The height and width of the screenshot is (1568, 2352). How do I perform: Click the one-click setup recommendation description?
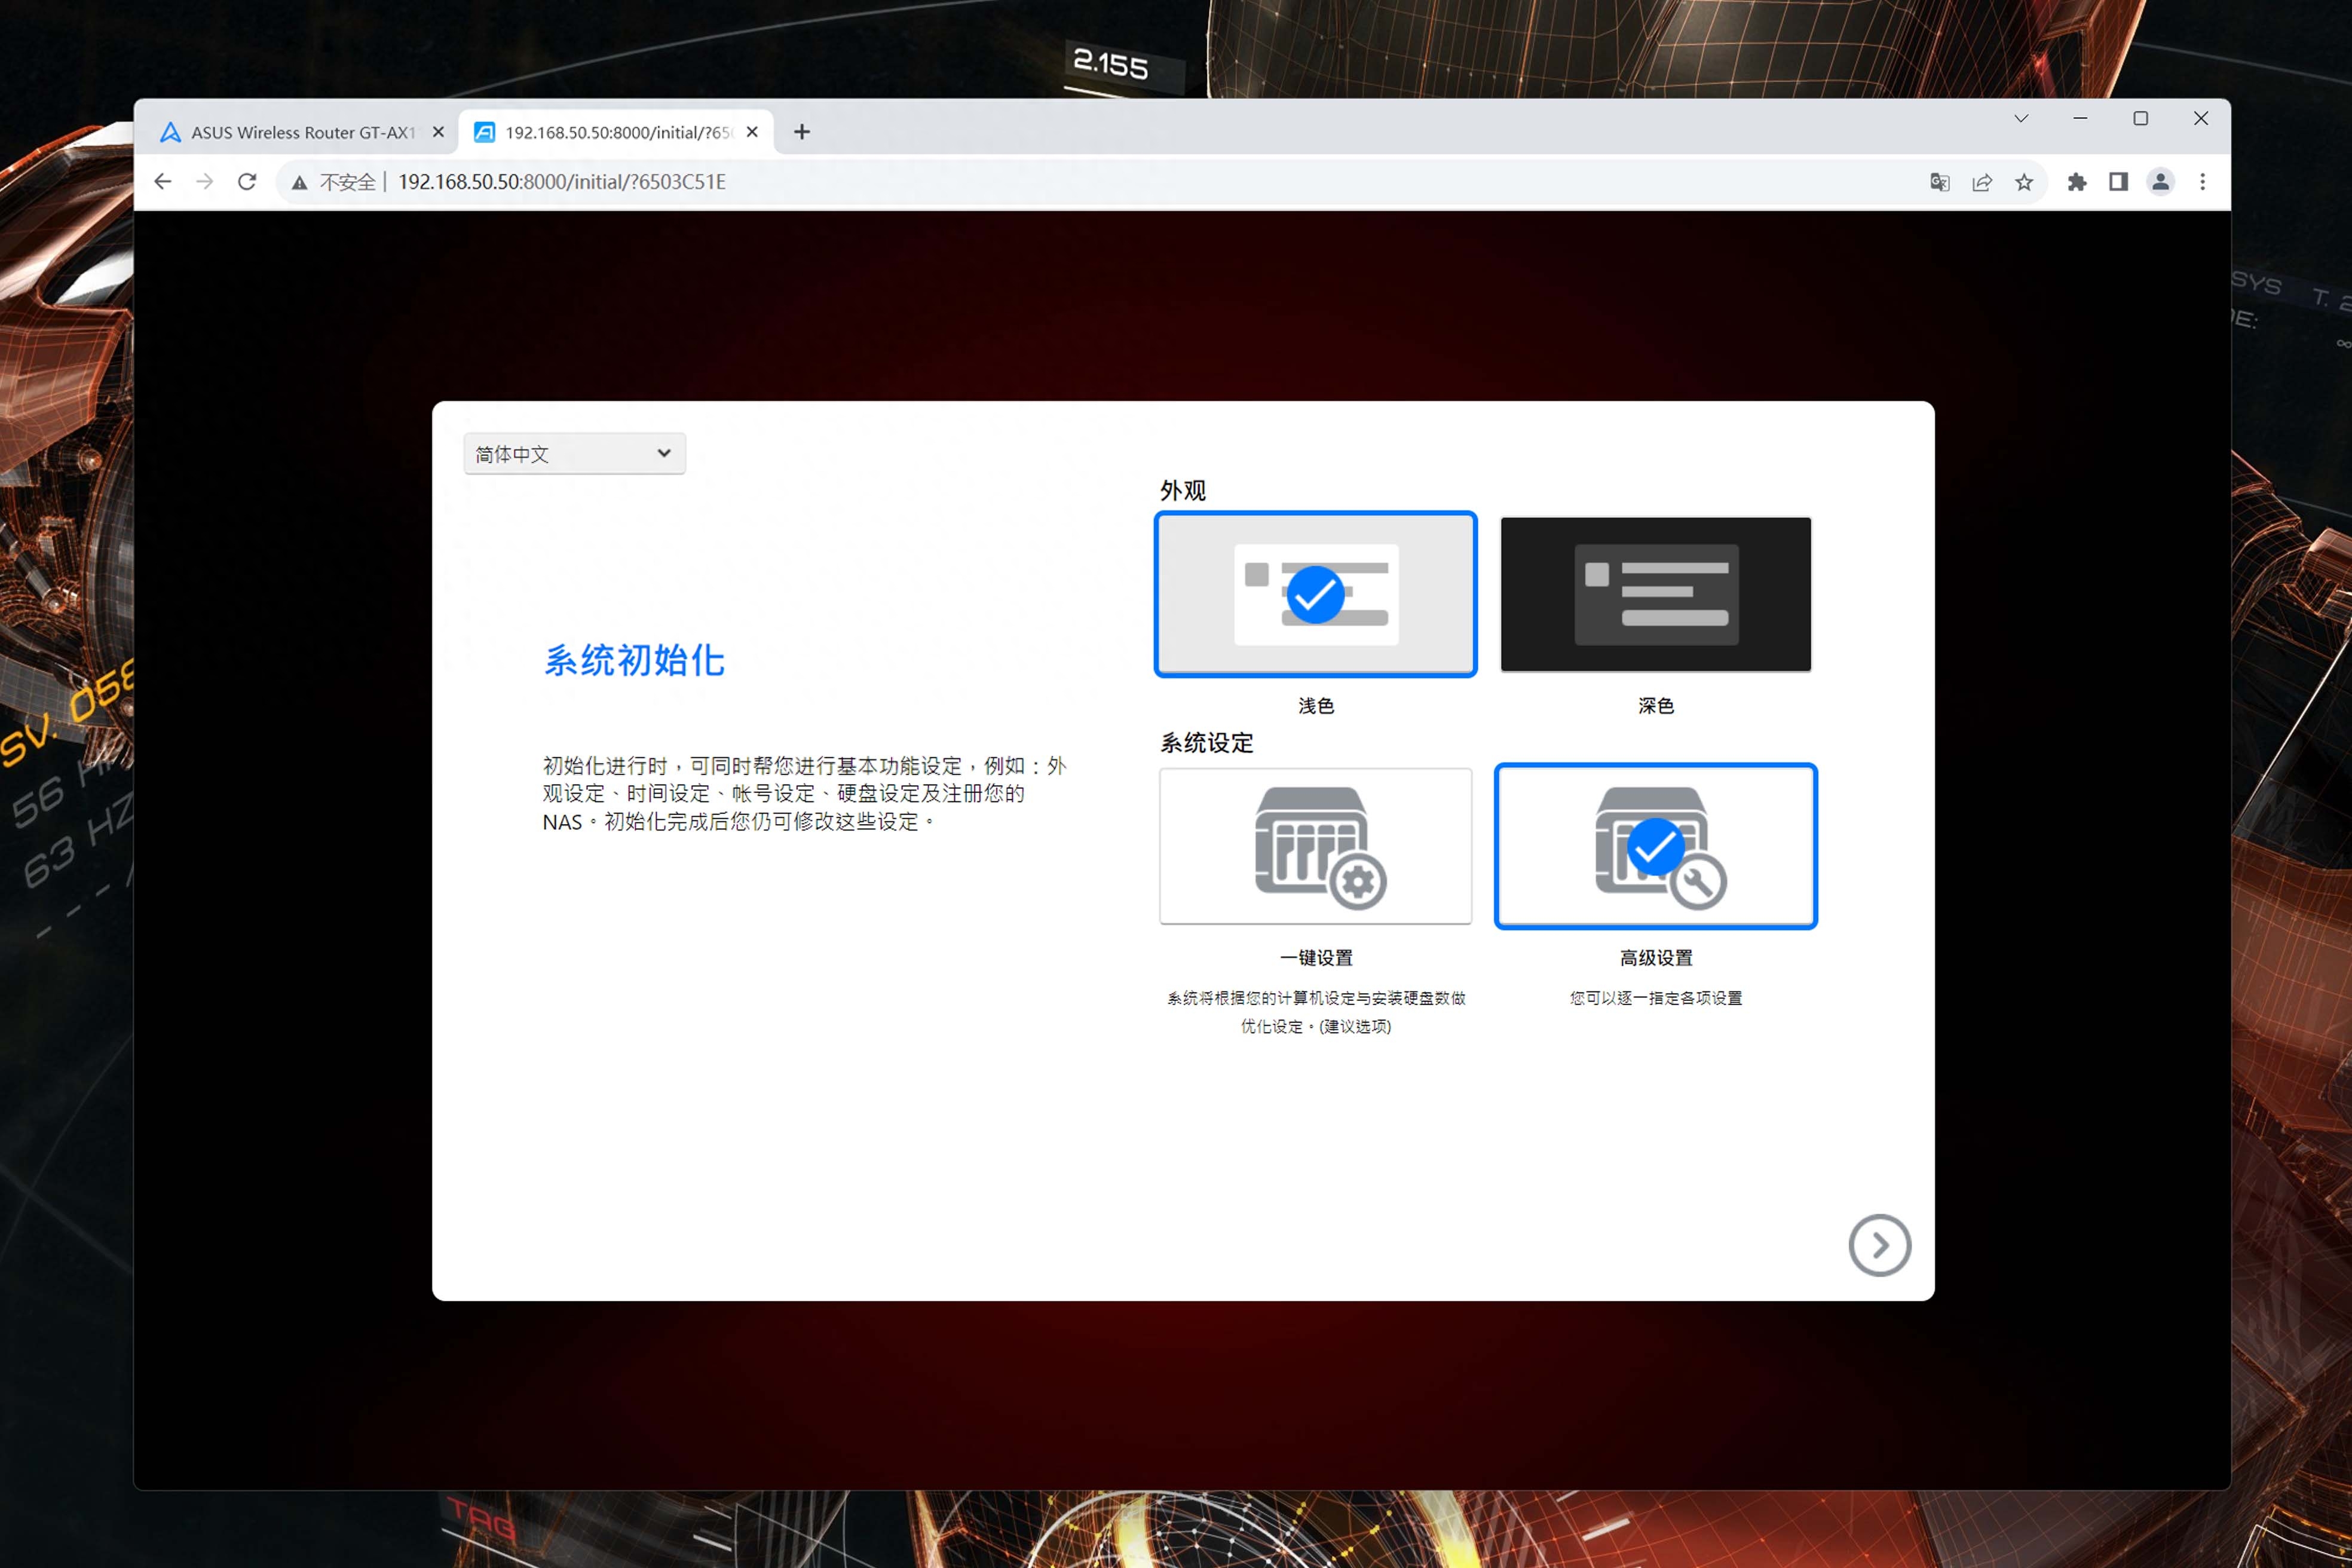coord(1316,1012)
